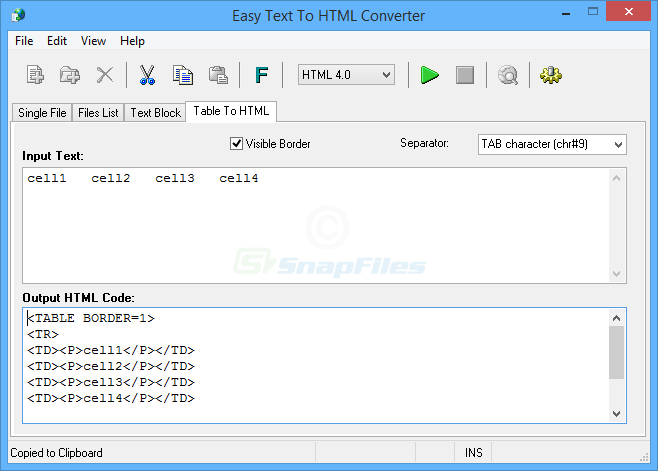The width and height of the screenshot is (658, 471).
Task: Switch to the Single File tab
Action: click(42, 113)
